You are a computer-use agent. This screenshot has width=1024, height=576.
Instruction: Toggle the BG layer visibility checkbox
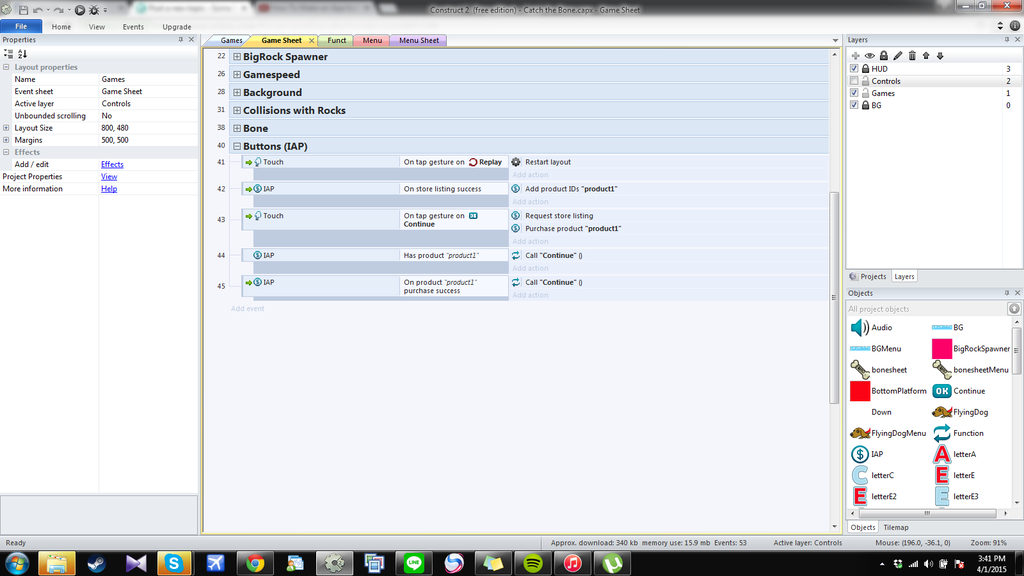(853, 105)
